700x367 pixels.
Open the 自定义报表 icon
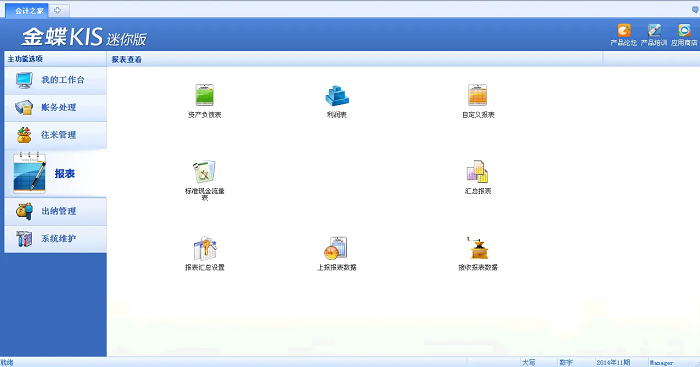477,95
